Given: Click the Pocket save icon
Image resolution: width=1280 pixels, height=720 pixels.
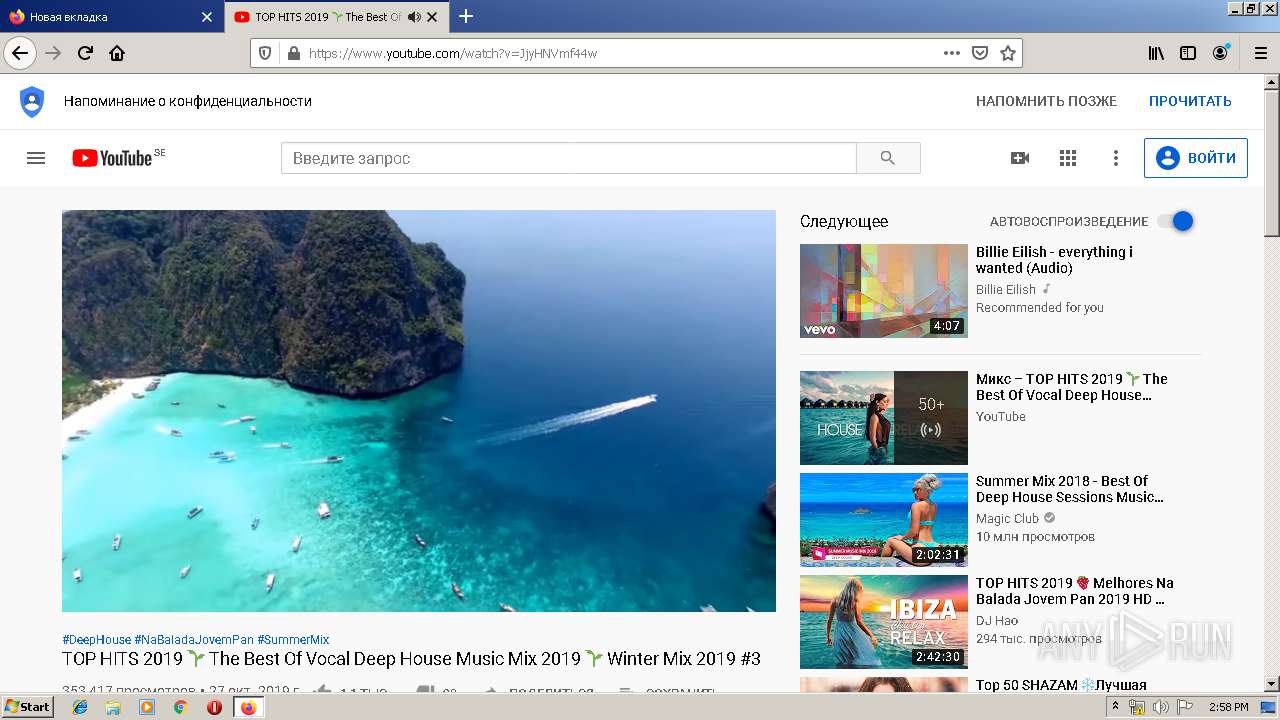Looking at the screenshot, I should pyautogui.click(x=980, y=53).
